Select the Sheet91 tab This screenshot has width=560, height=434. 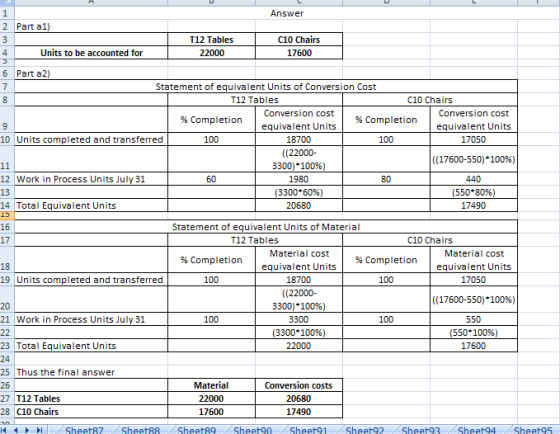(x=309, y=430)
